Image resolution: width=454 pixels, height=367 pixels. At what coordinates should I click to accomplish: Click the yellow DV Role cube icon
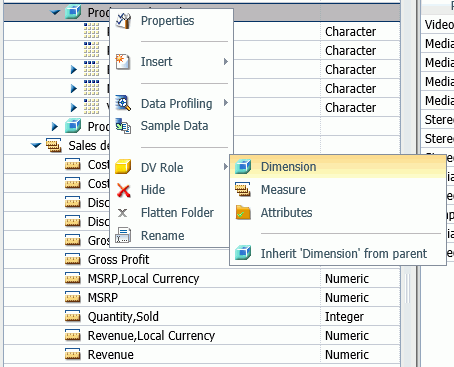[123, 167]
